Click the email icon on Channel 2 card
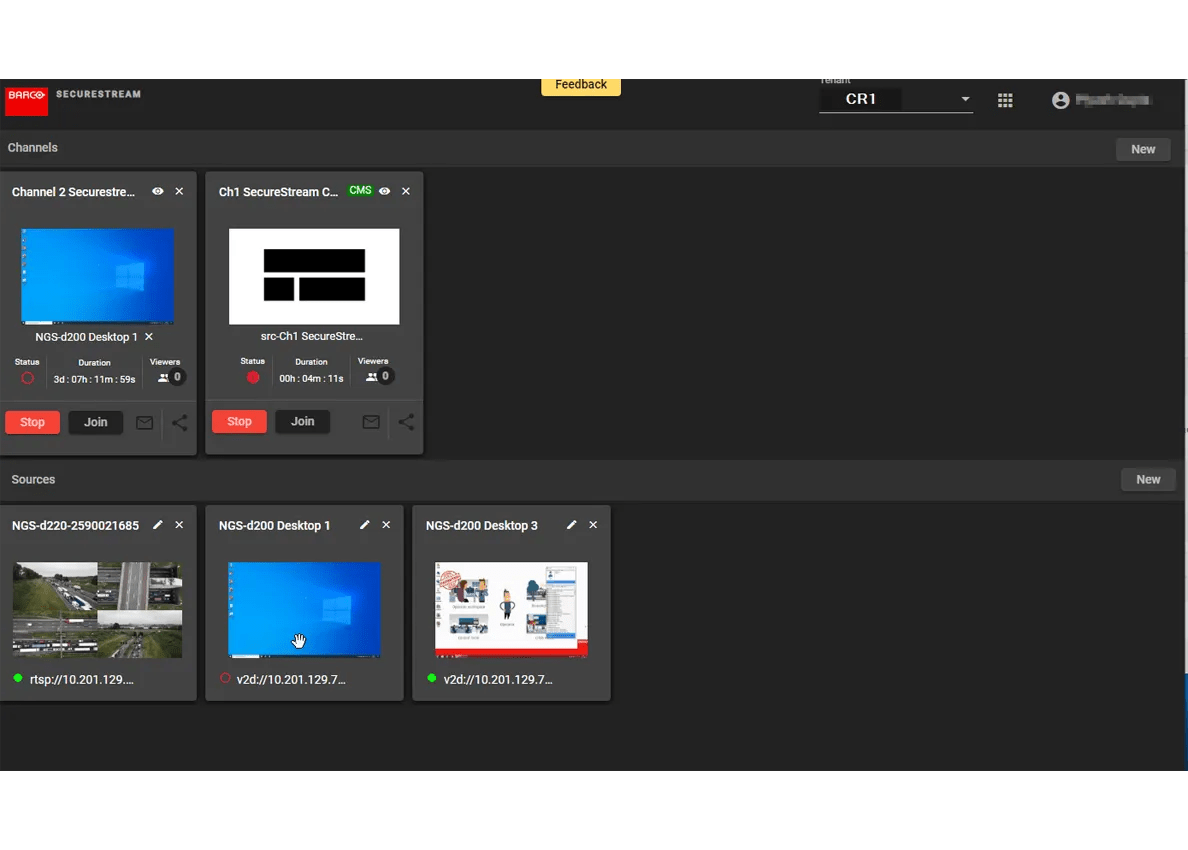 click(145, 423)
